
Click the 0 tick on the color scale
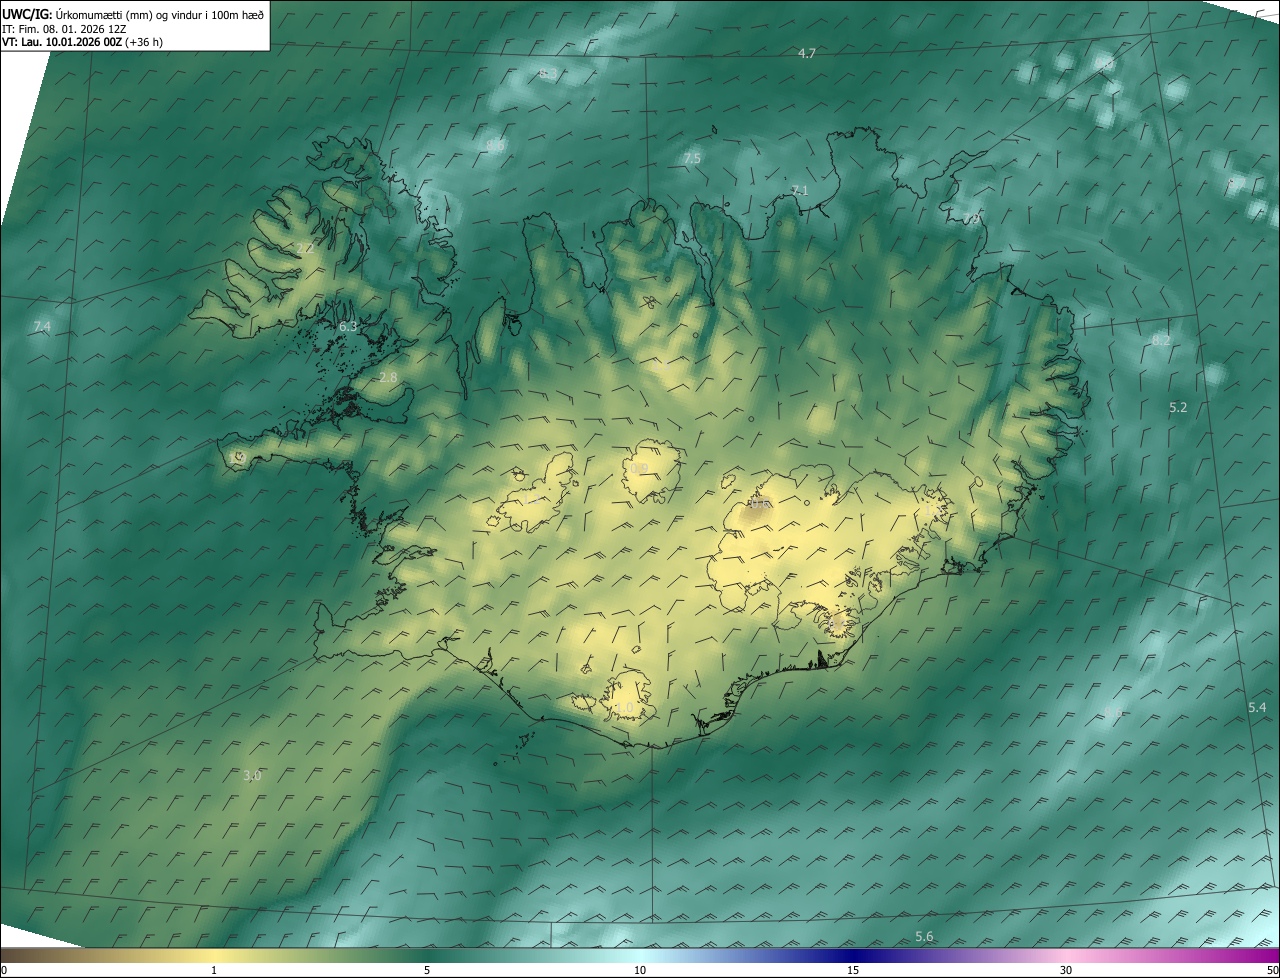point(4,970)
